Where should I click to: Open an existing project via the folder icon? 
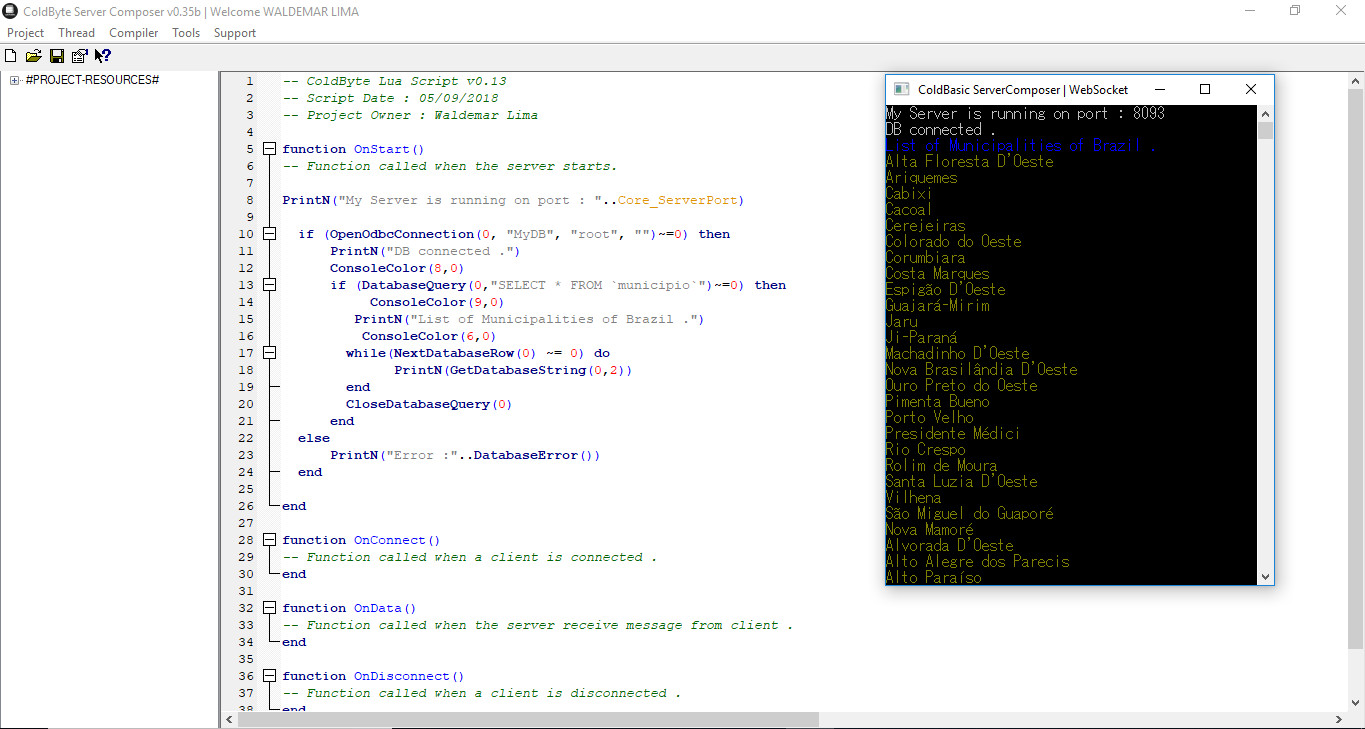pyautogui.click(x=33, y=55)
